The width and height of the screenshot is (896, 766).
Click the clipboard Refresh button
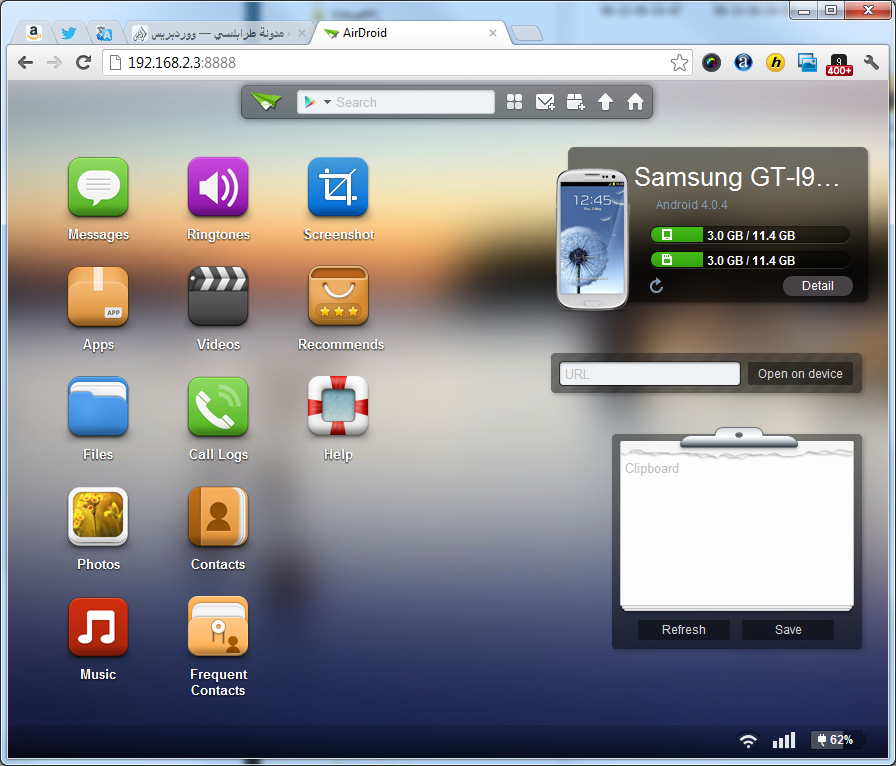pos(683,629)
